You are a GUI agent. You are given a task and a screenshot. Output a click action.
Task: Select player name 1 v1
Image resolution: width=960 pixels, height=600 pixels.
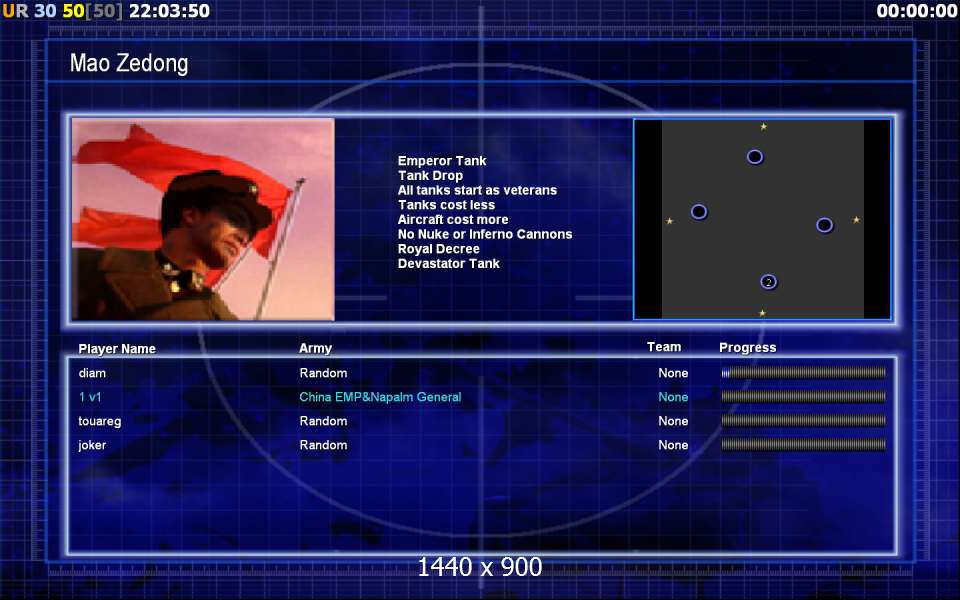(x=90, y=397)
